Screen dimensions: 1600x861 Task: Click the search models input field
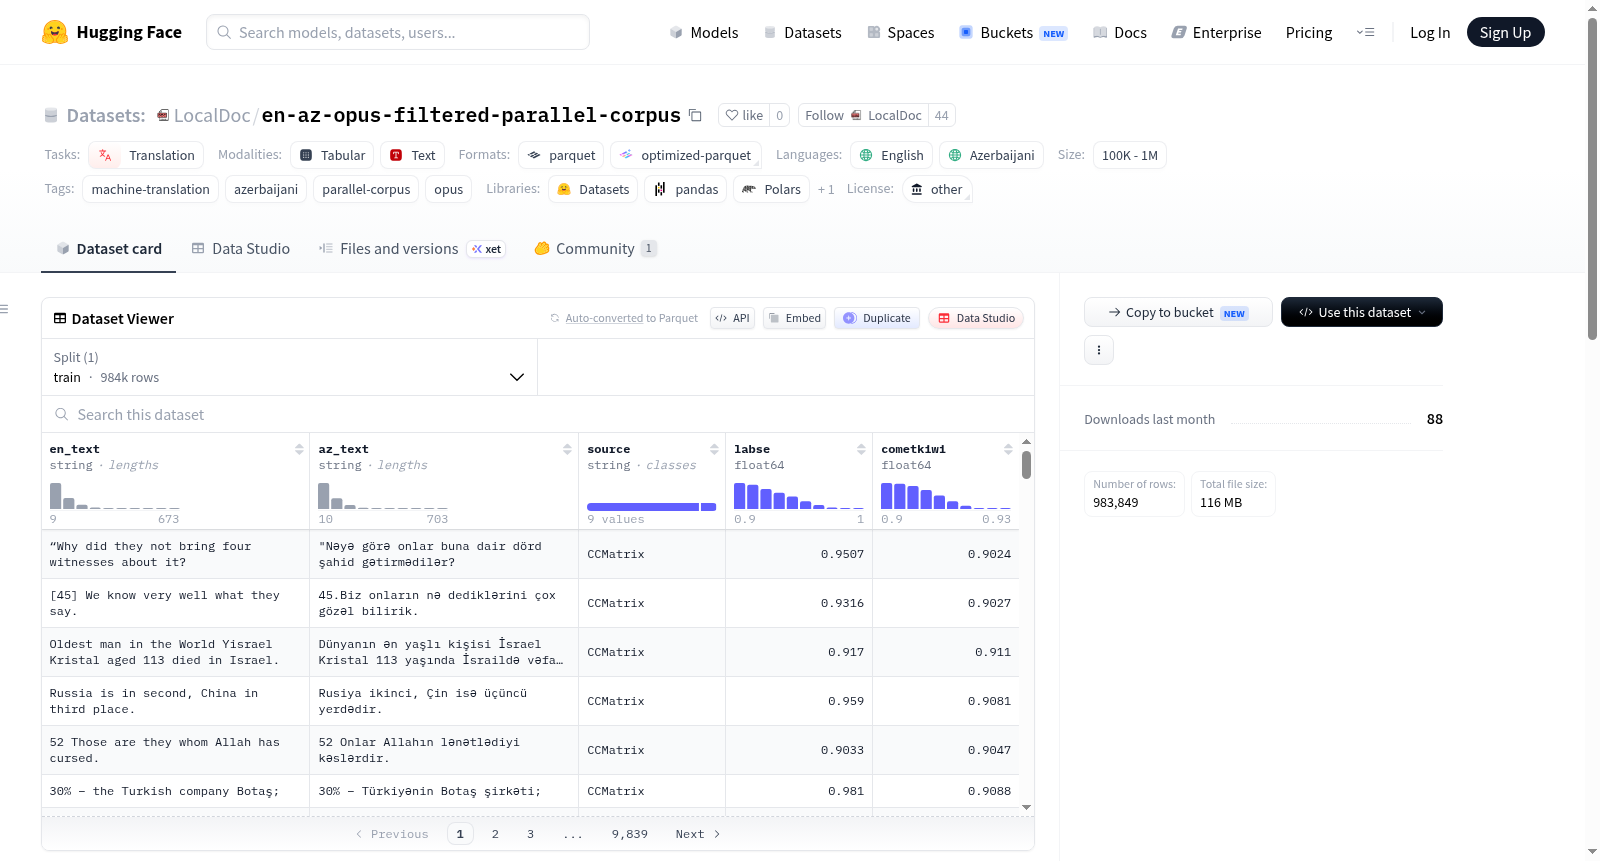pos(398,32)
